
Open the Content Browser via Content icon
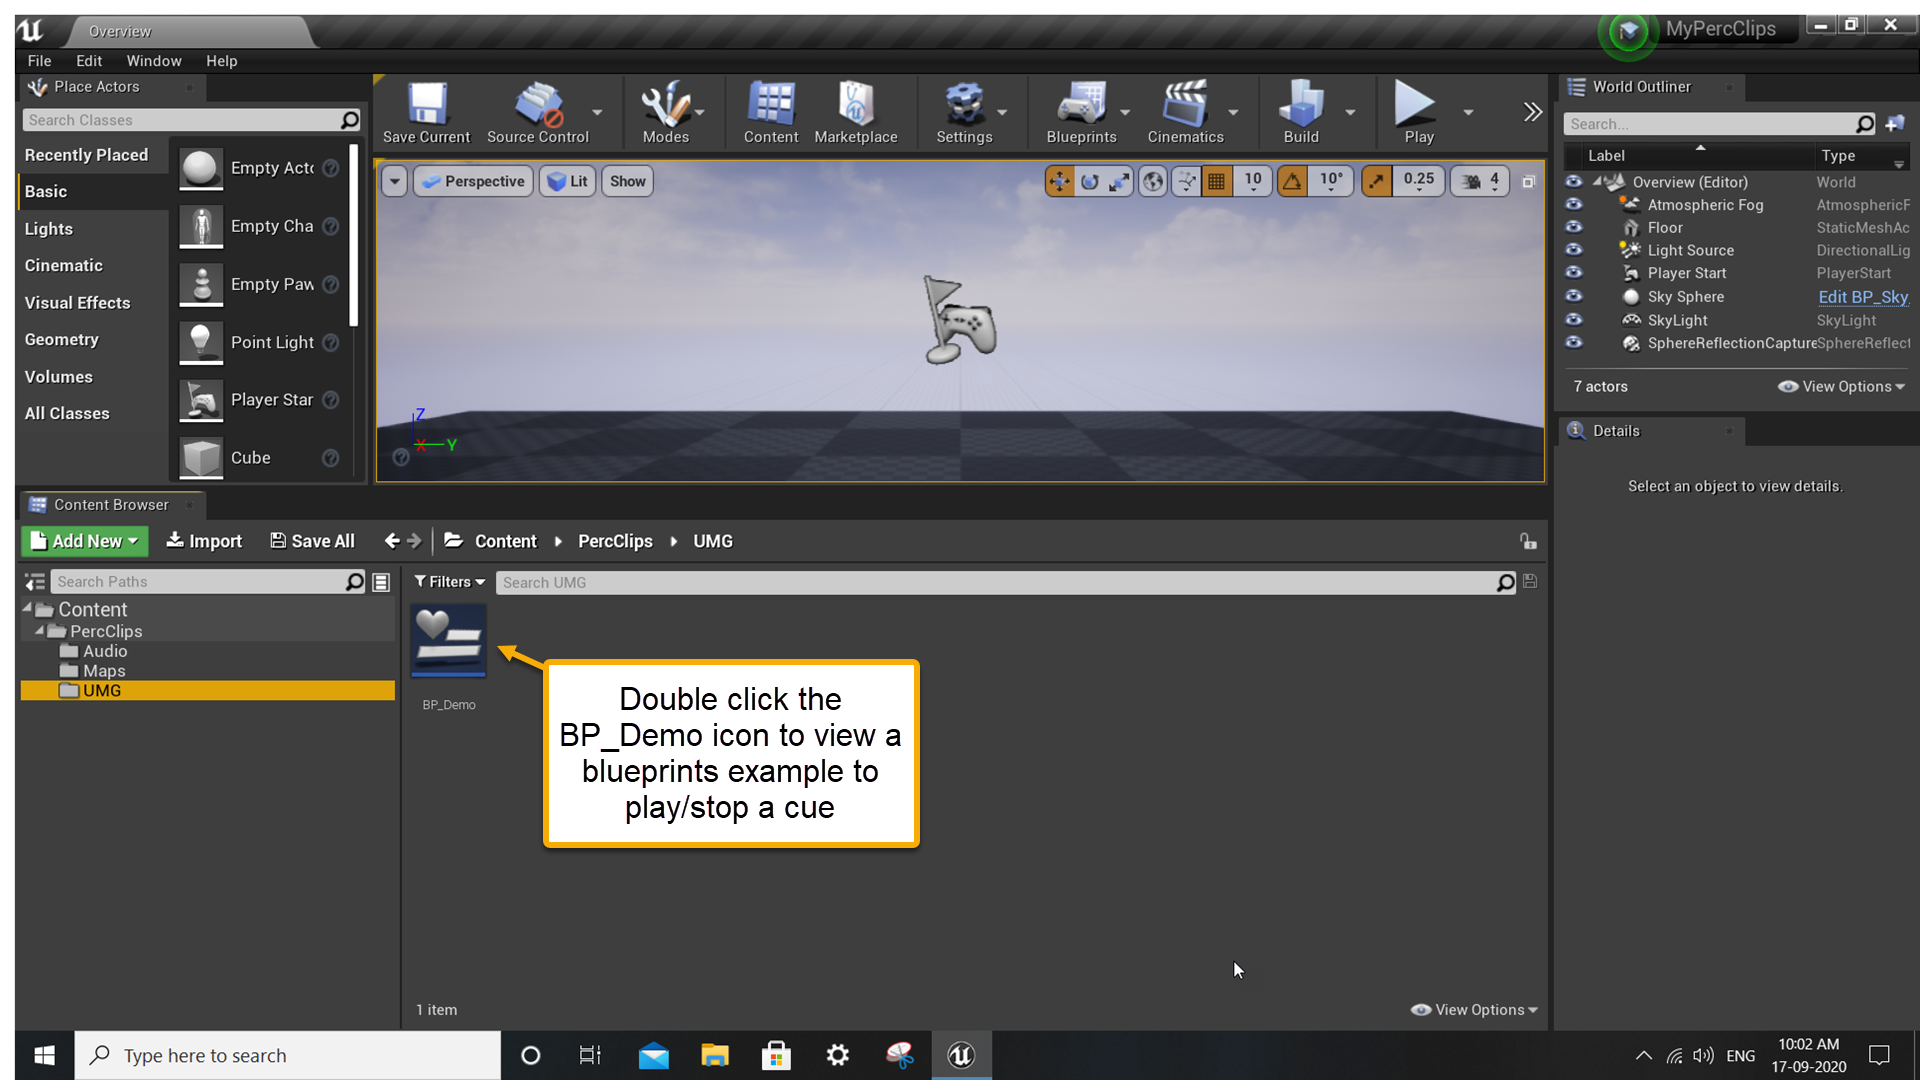coord(770,110)
